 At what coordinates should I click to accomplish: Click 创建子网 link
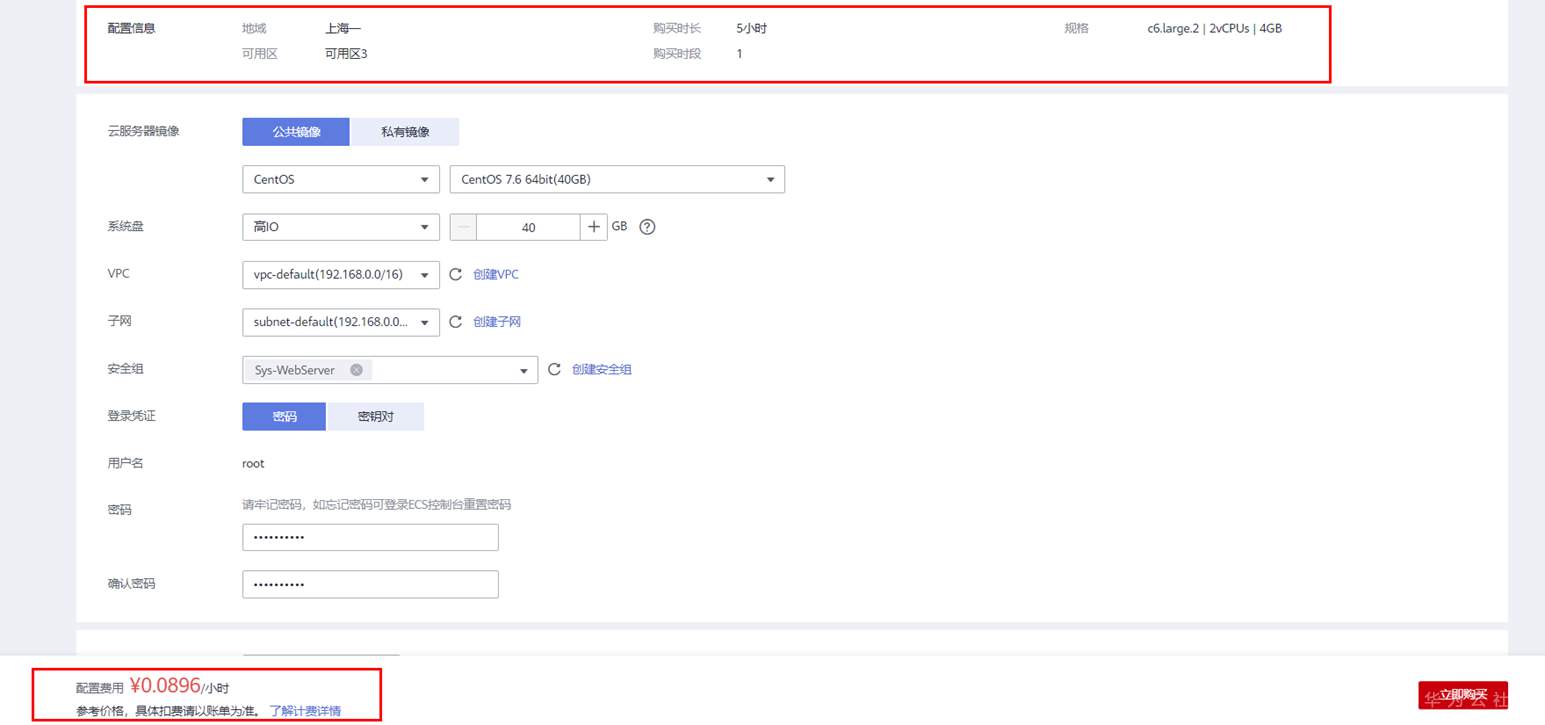[497, 322]
